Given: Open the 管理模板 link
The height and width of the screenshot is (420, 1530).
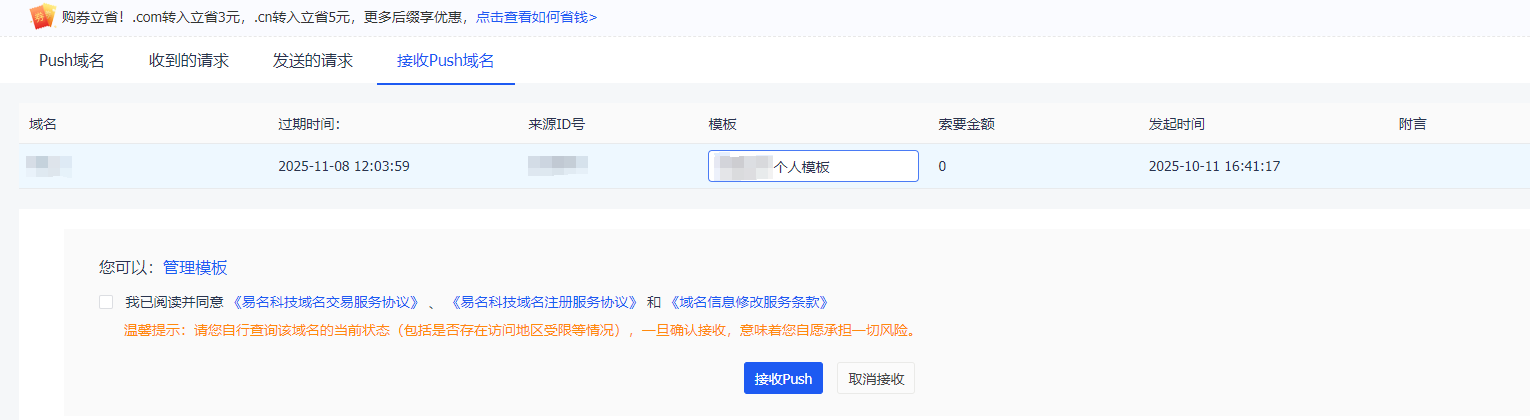Looking at the screenshot, I should (x=195, y=267).
